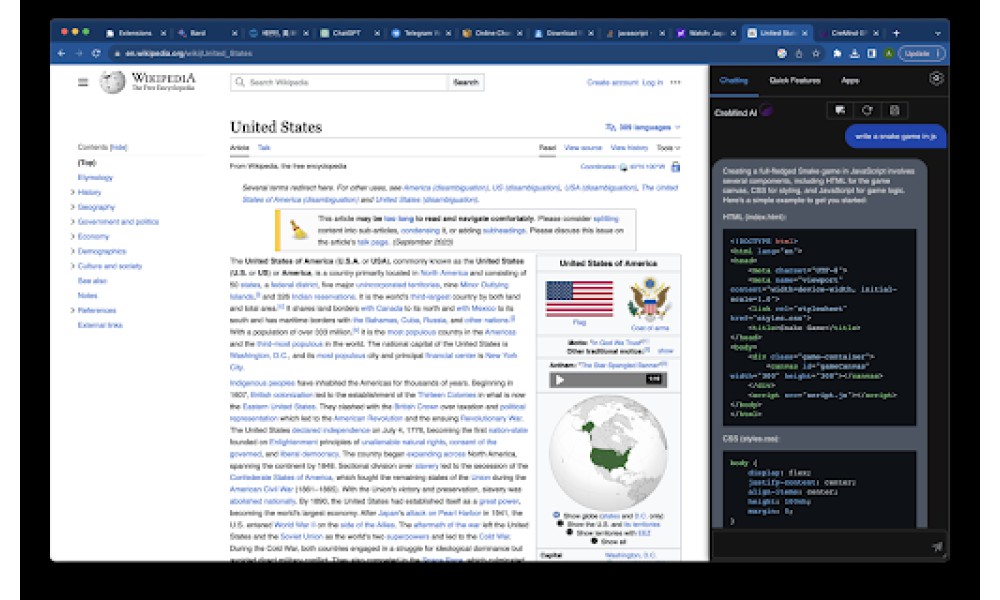This screenshot has width=1000, height=600.
Task: Close the Extensions browser tab
Action: tap(163, 33)
